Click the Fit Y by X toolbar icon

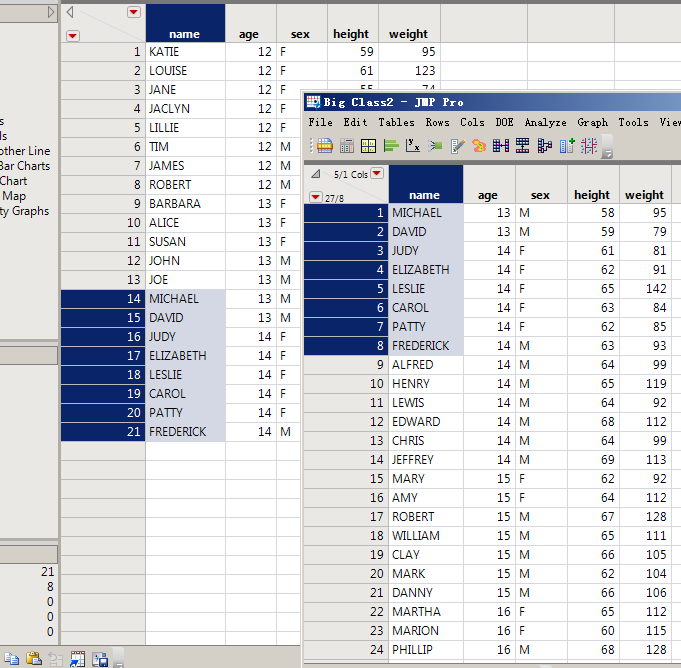413,146
